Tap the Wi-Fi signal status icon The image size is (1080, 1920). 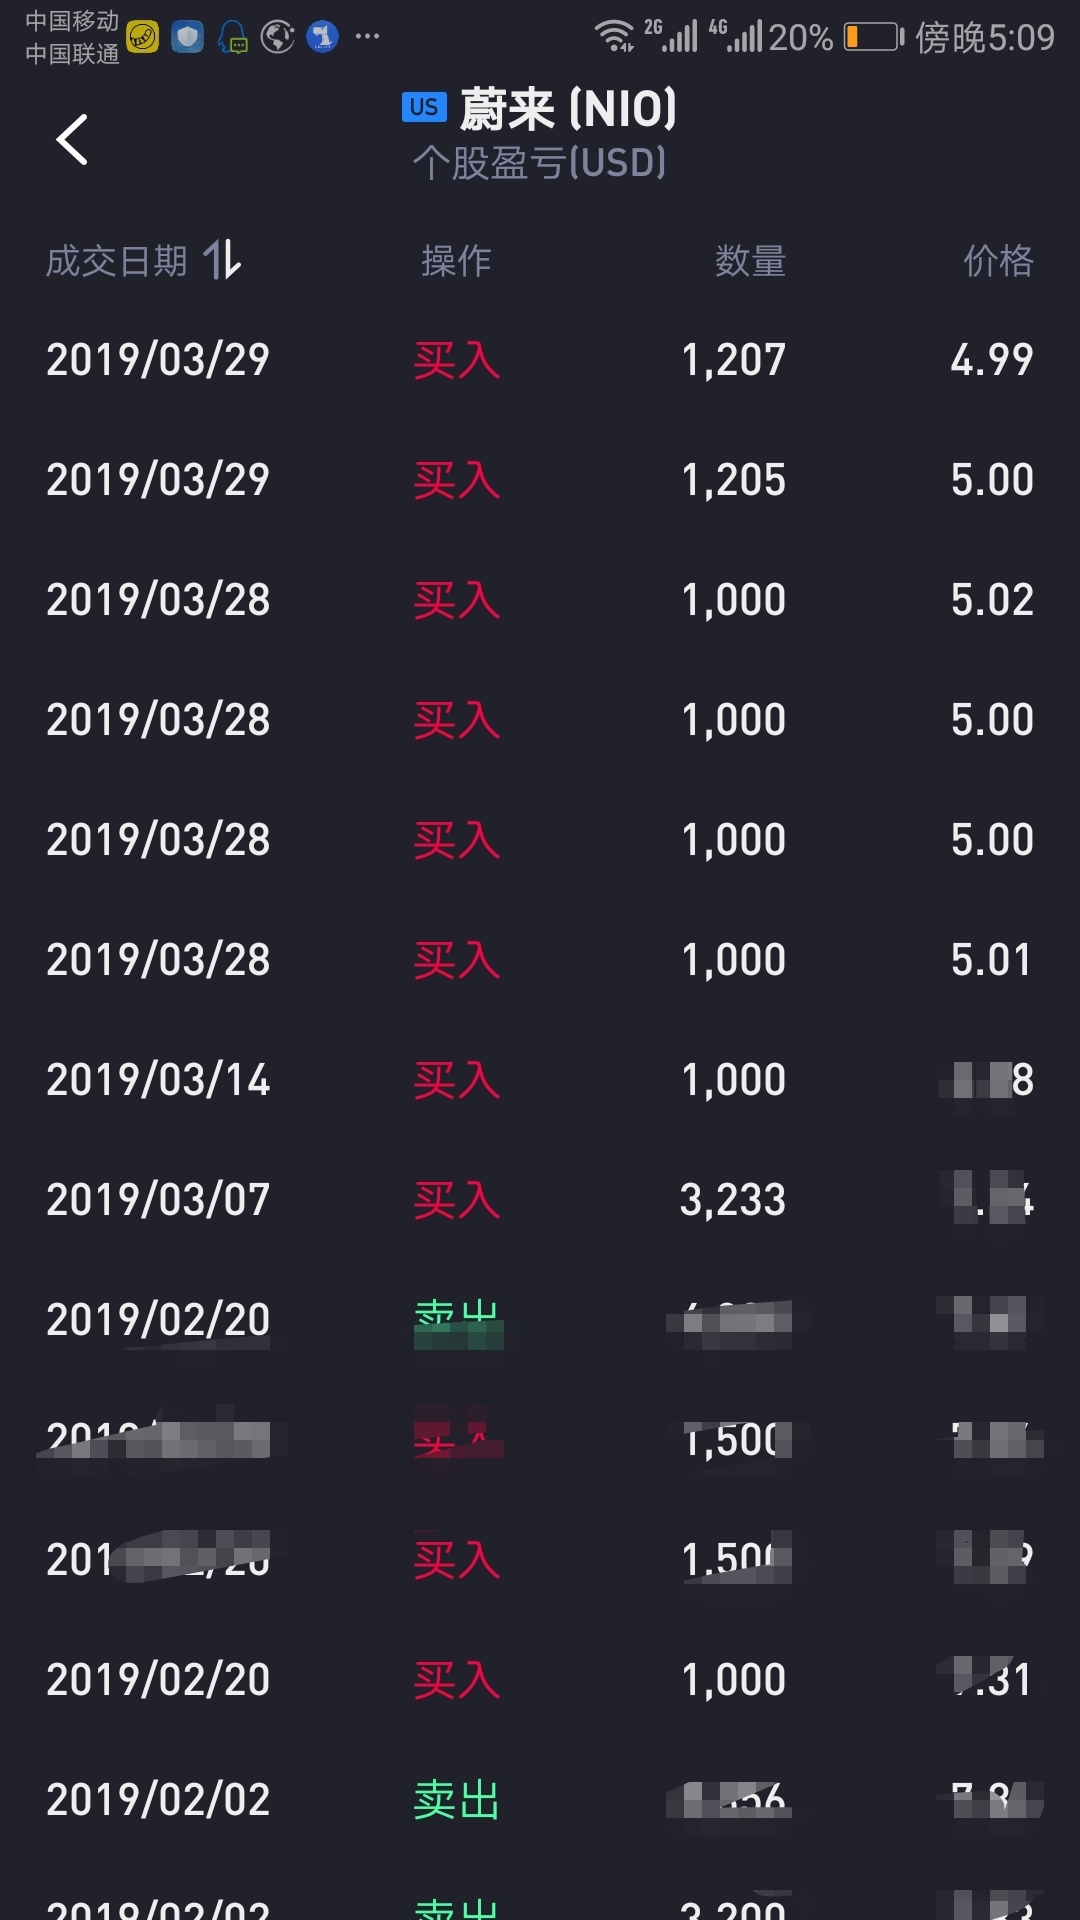pos(614,36)
